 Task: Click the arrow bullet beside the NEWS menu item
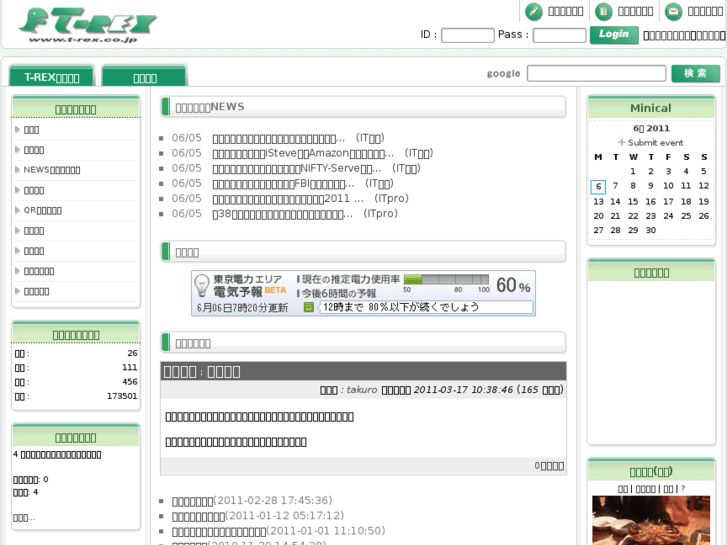click(17, 170)
